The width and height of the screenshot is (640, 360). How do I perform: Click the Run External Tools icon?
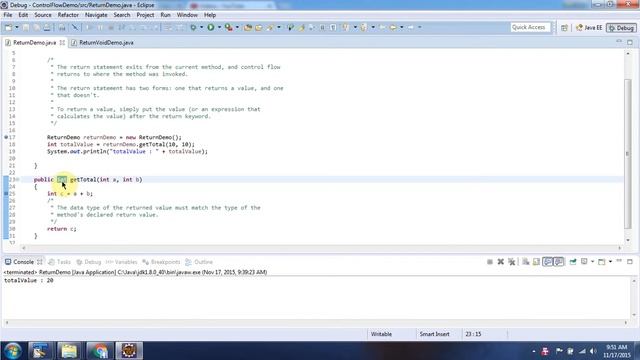pyautogui.click(x=229, y=28)
